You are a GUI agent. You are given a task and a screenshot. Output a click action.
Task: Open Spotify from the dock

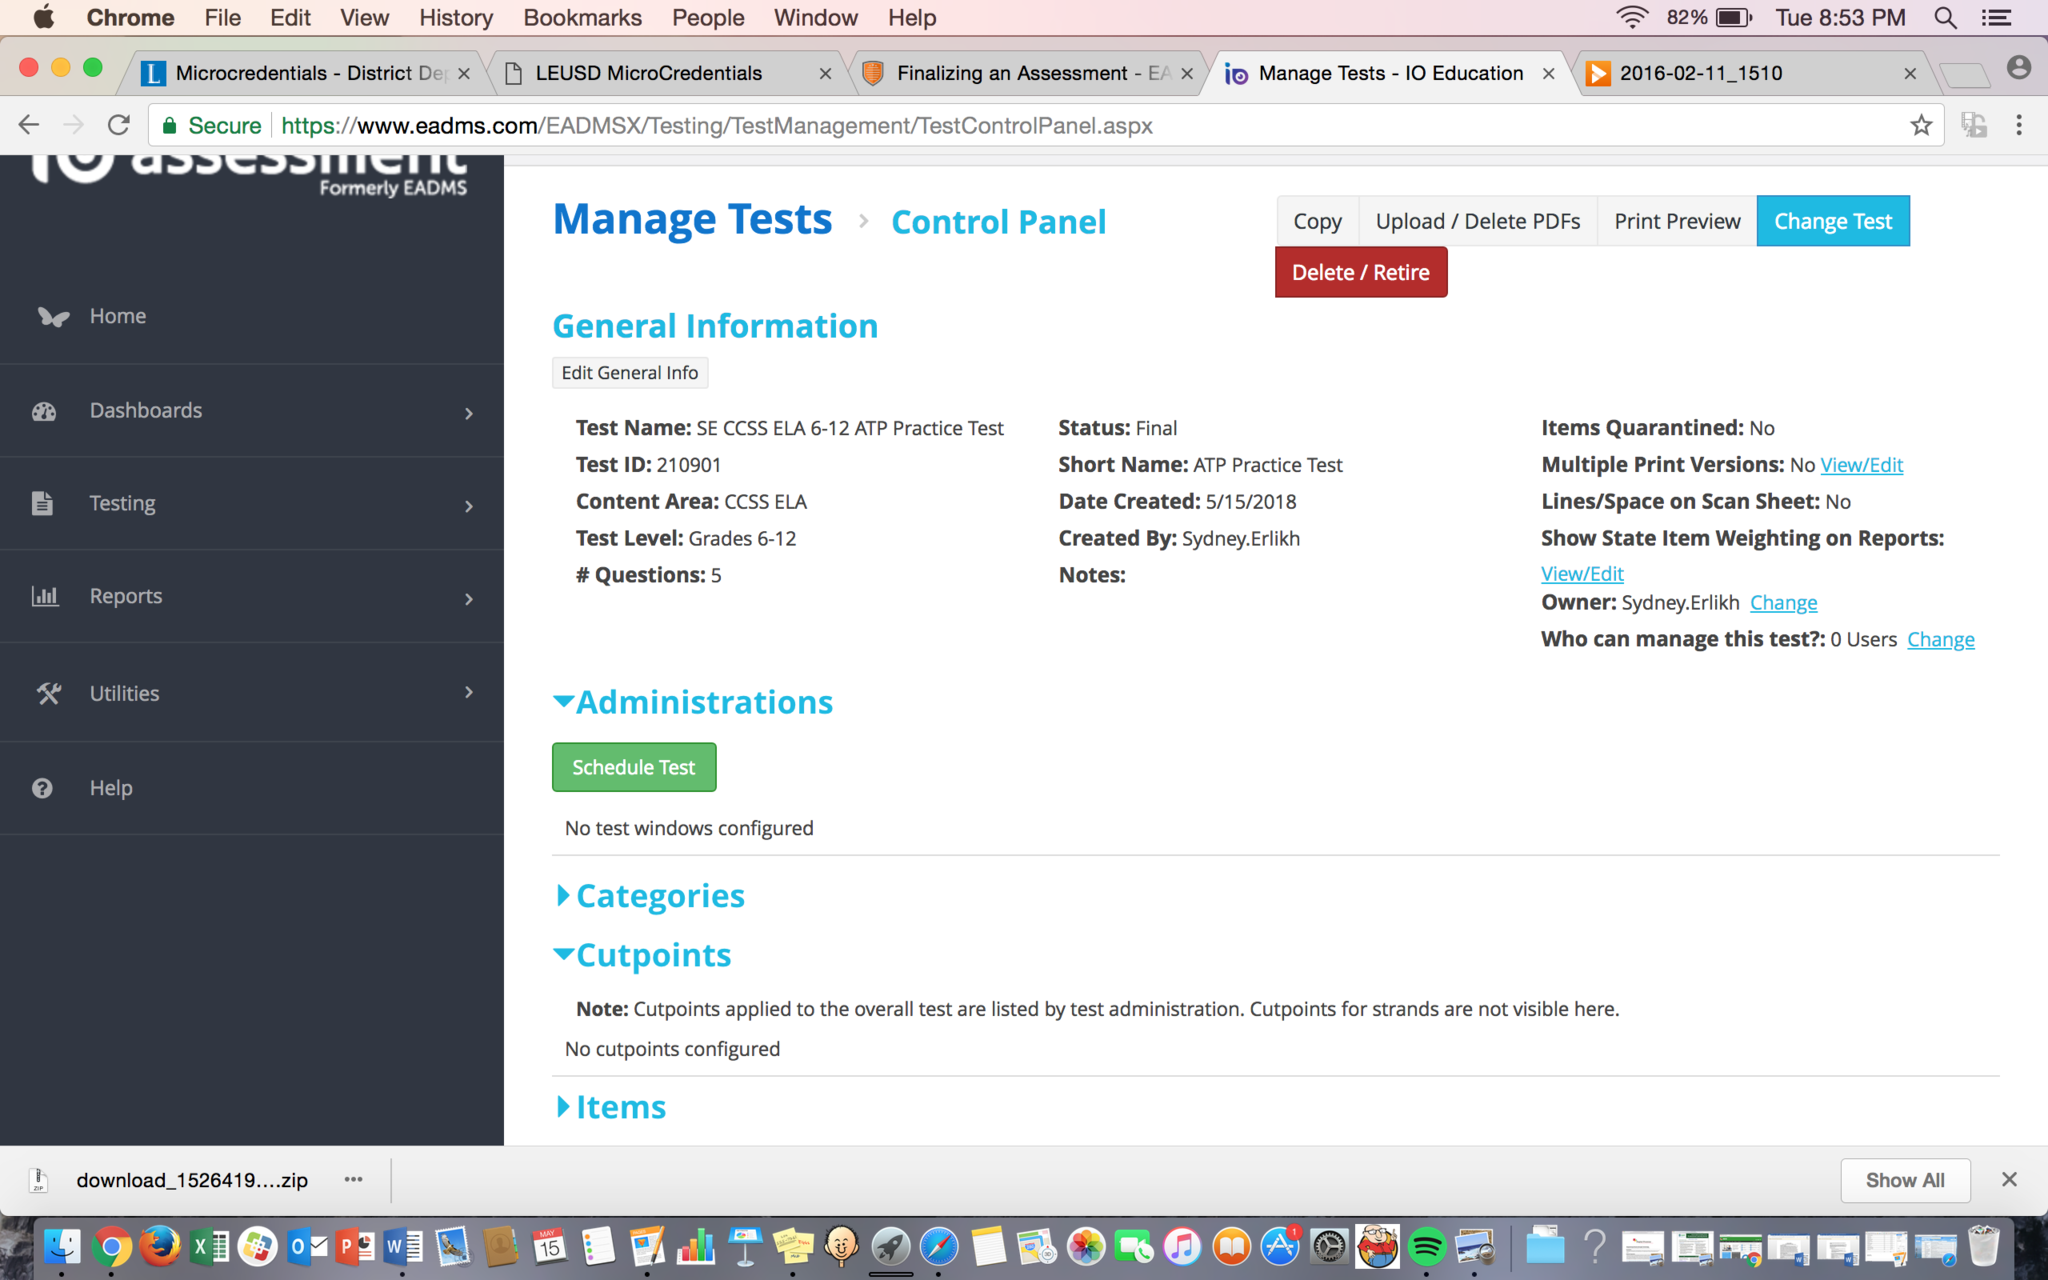[1426, 1247]
